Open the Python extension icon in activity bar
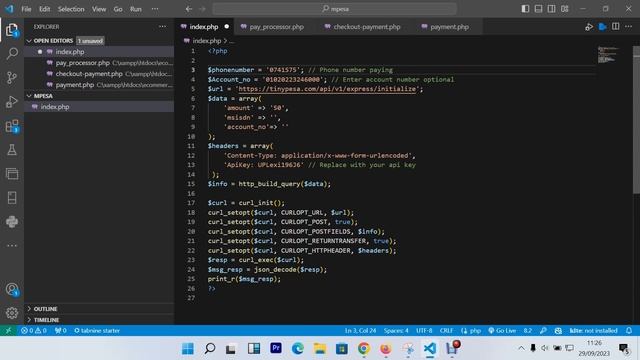The image size is (640, 360). point(12,222)
